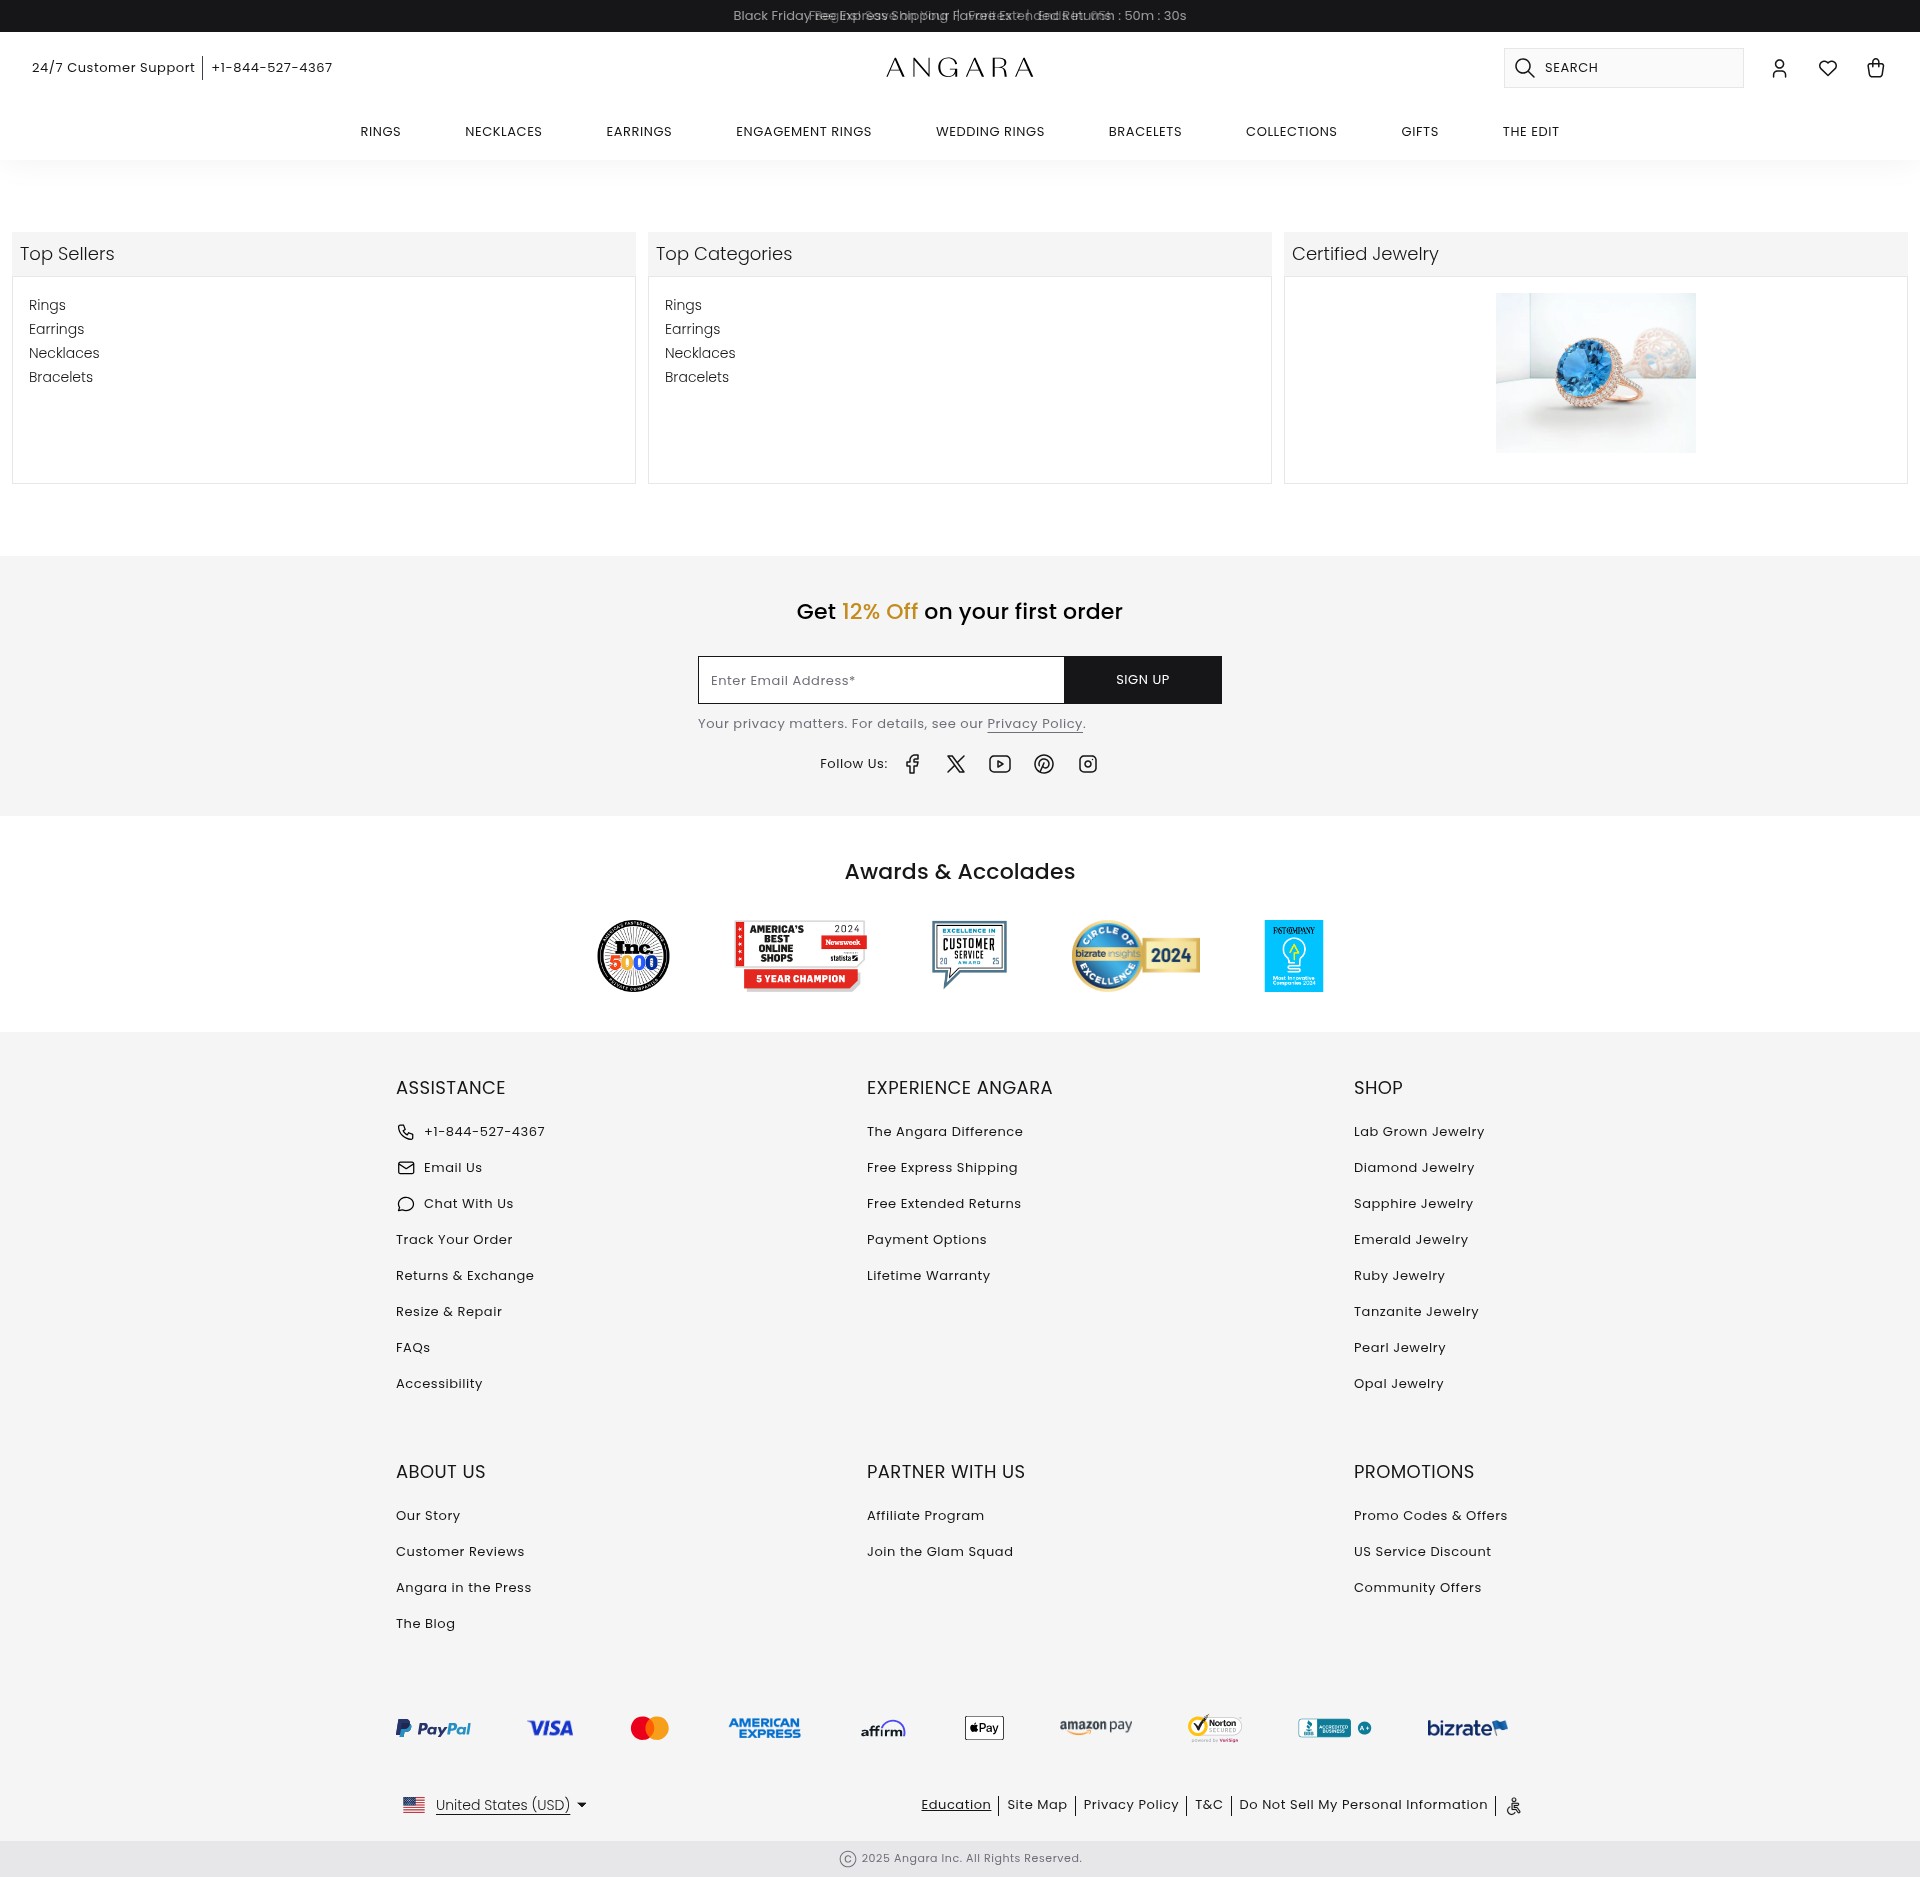
Task: Open United States (USD) country dropdown
Action: pos(495,1805)
